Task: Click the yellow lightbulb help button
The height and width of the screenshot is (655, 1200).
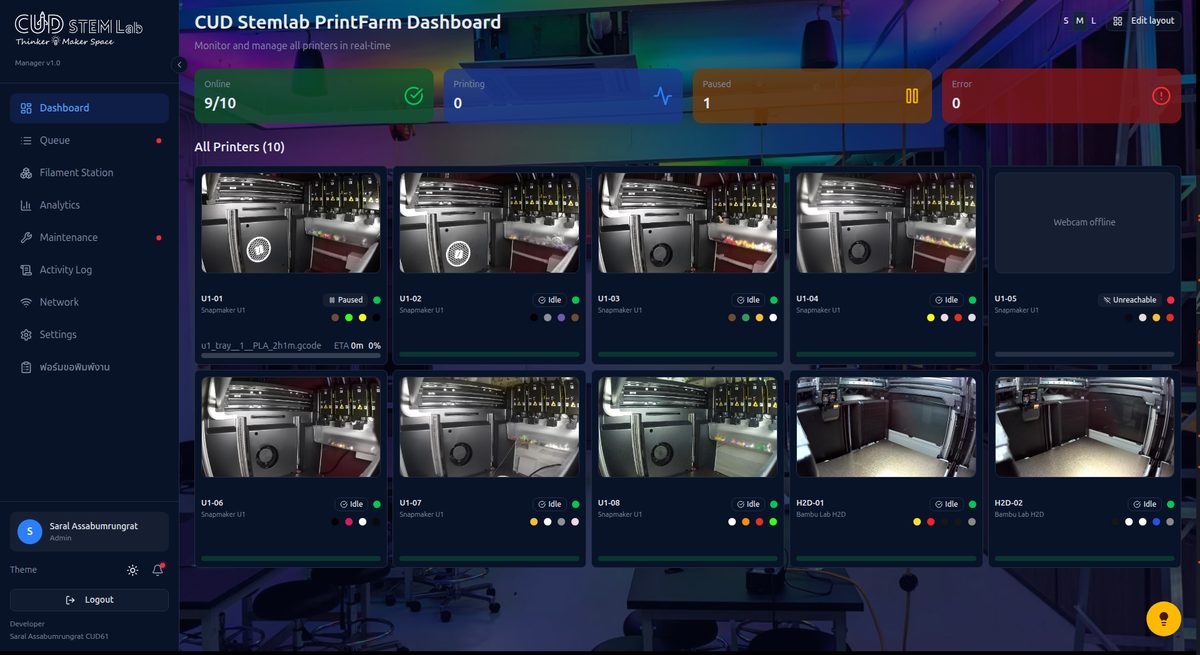Action: point(1163,618)
